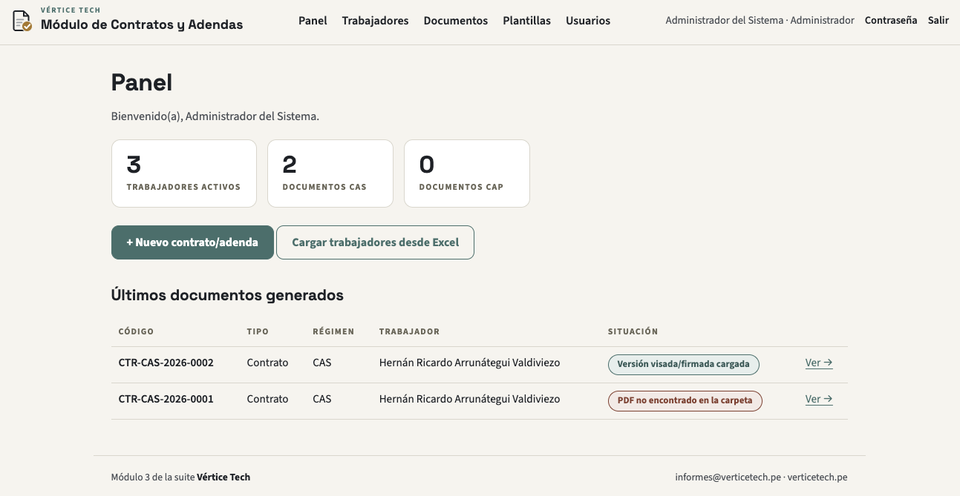Screen dimensions: 960x496
Task: Click the Vértice Tech document logo icon
Action: (22, 21)
